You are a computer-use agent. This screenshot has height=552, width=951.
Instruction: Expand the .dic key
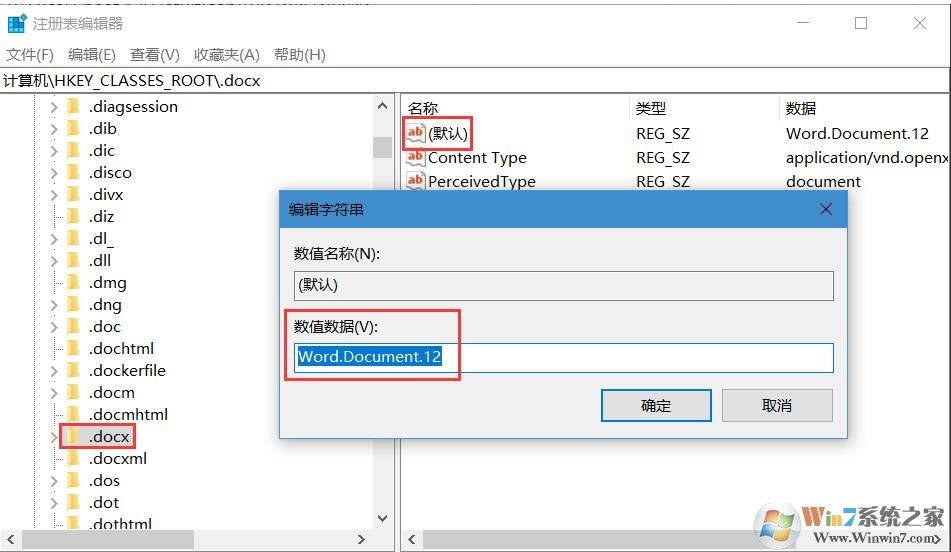(54, 151)
